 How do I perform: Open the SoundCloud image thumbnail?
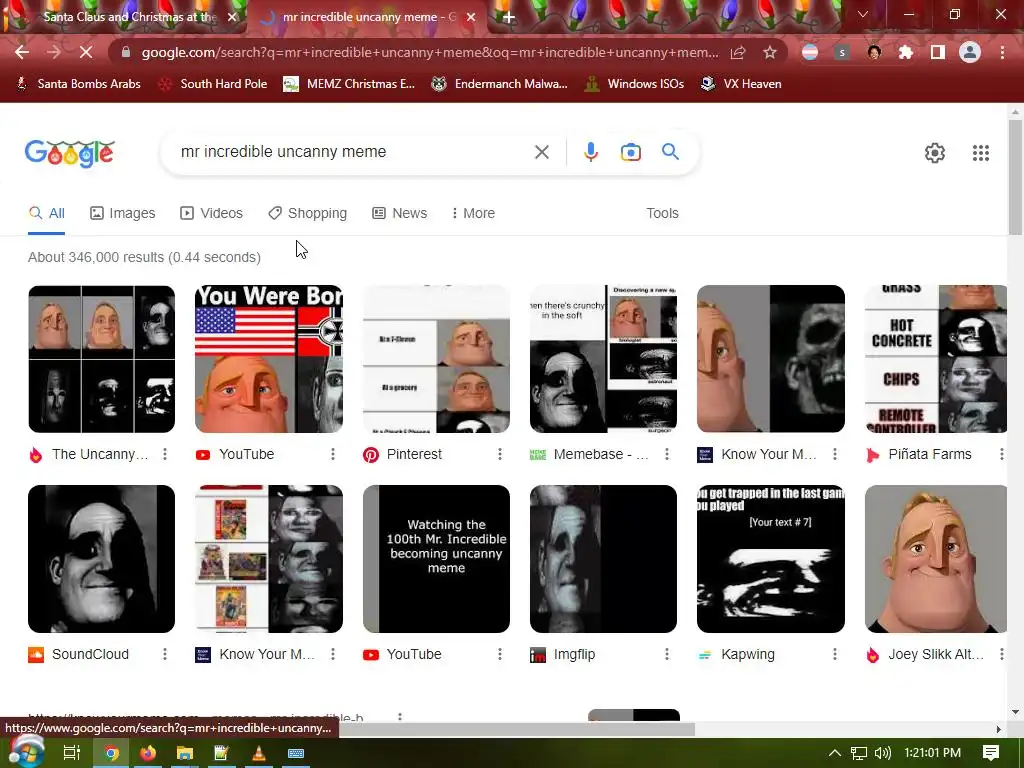click(x=101, y=558)
